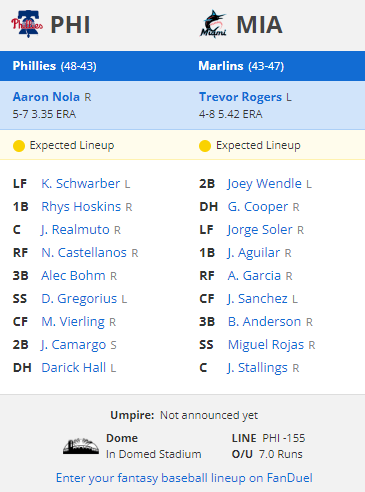
Task: Open Rhys Hoskins player page
Action: 81,207
